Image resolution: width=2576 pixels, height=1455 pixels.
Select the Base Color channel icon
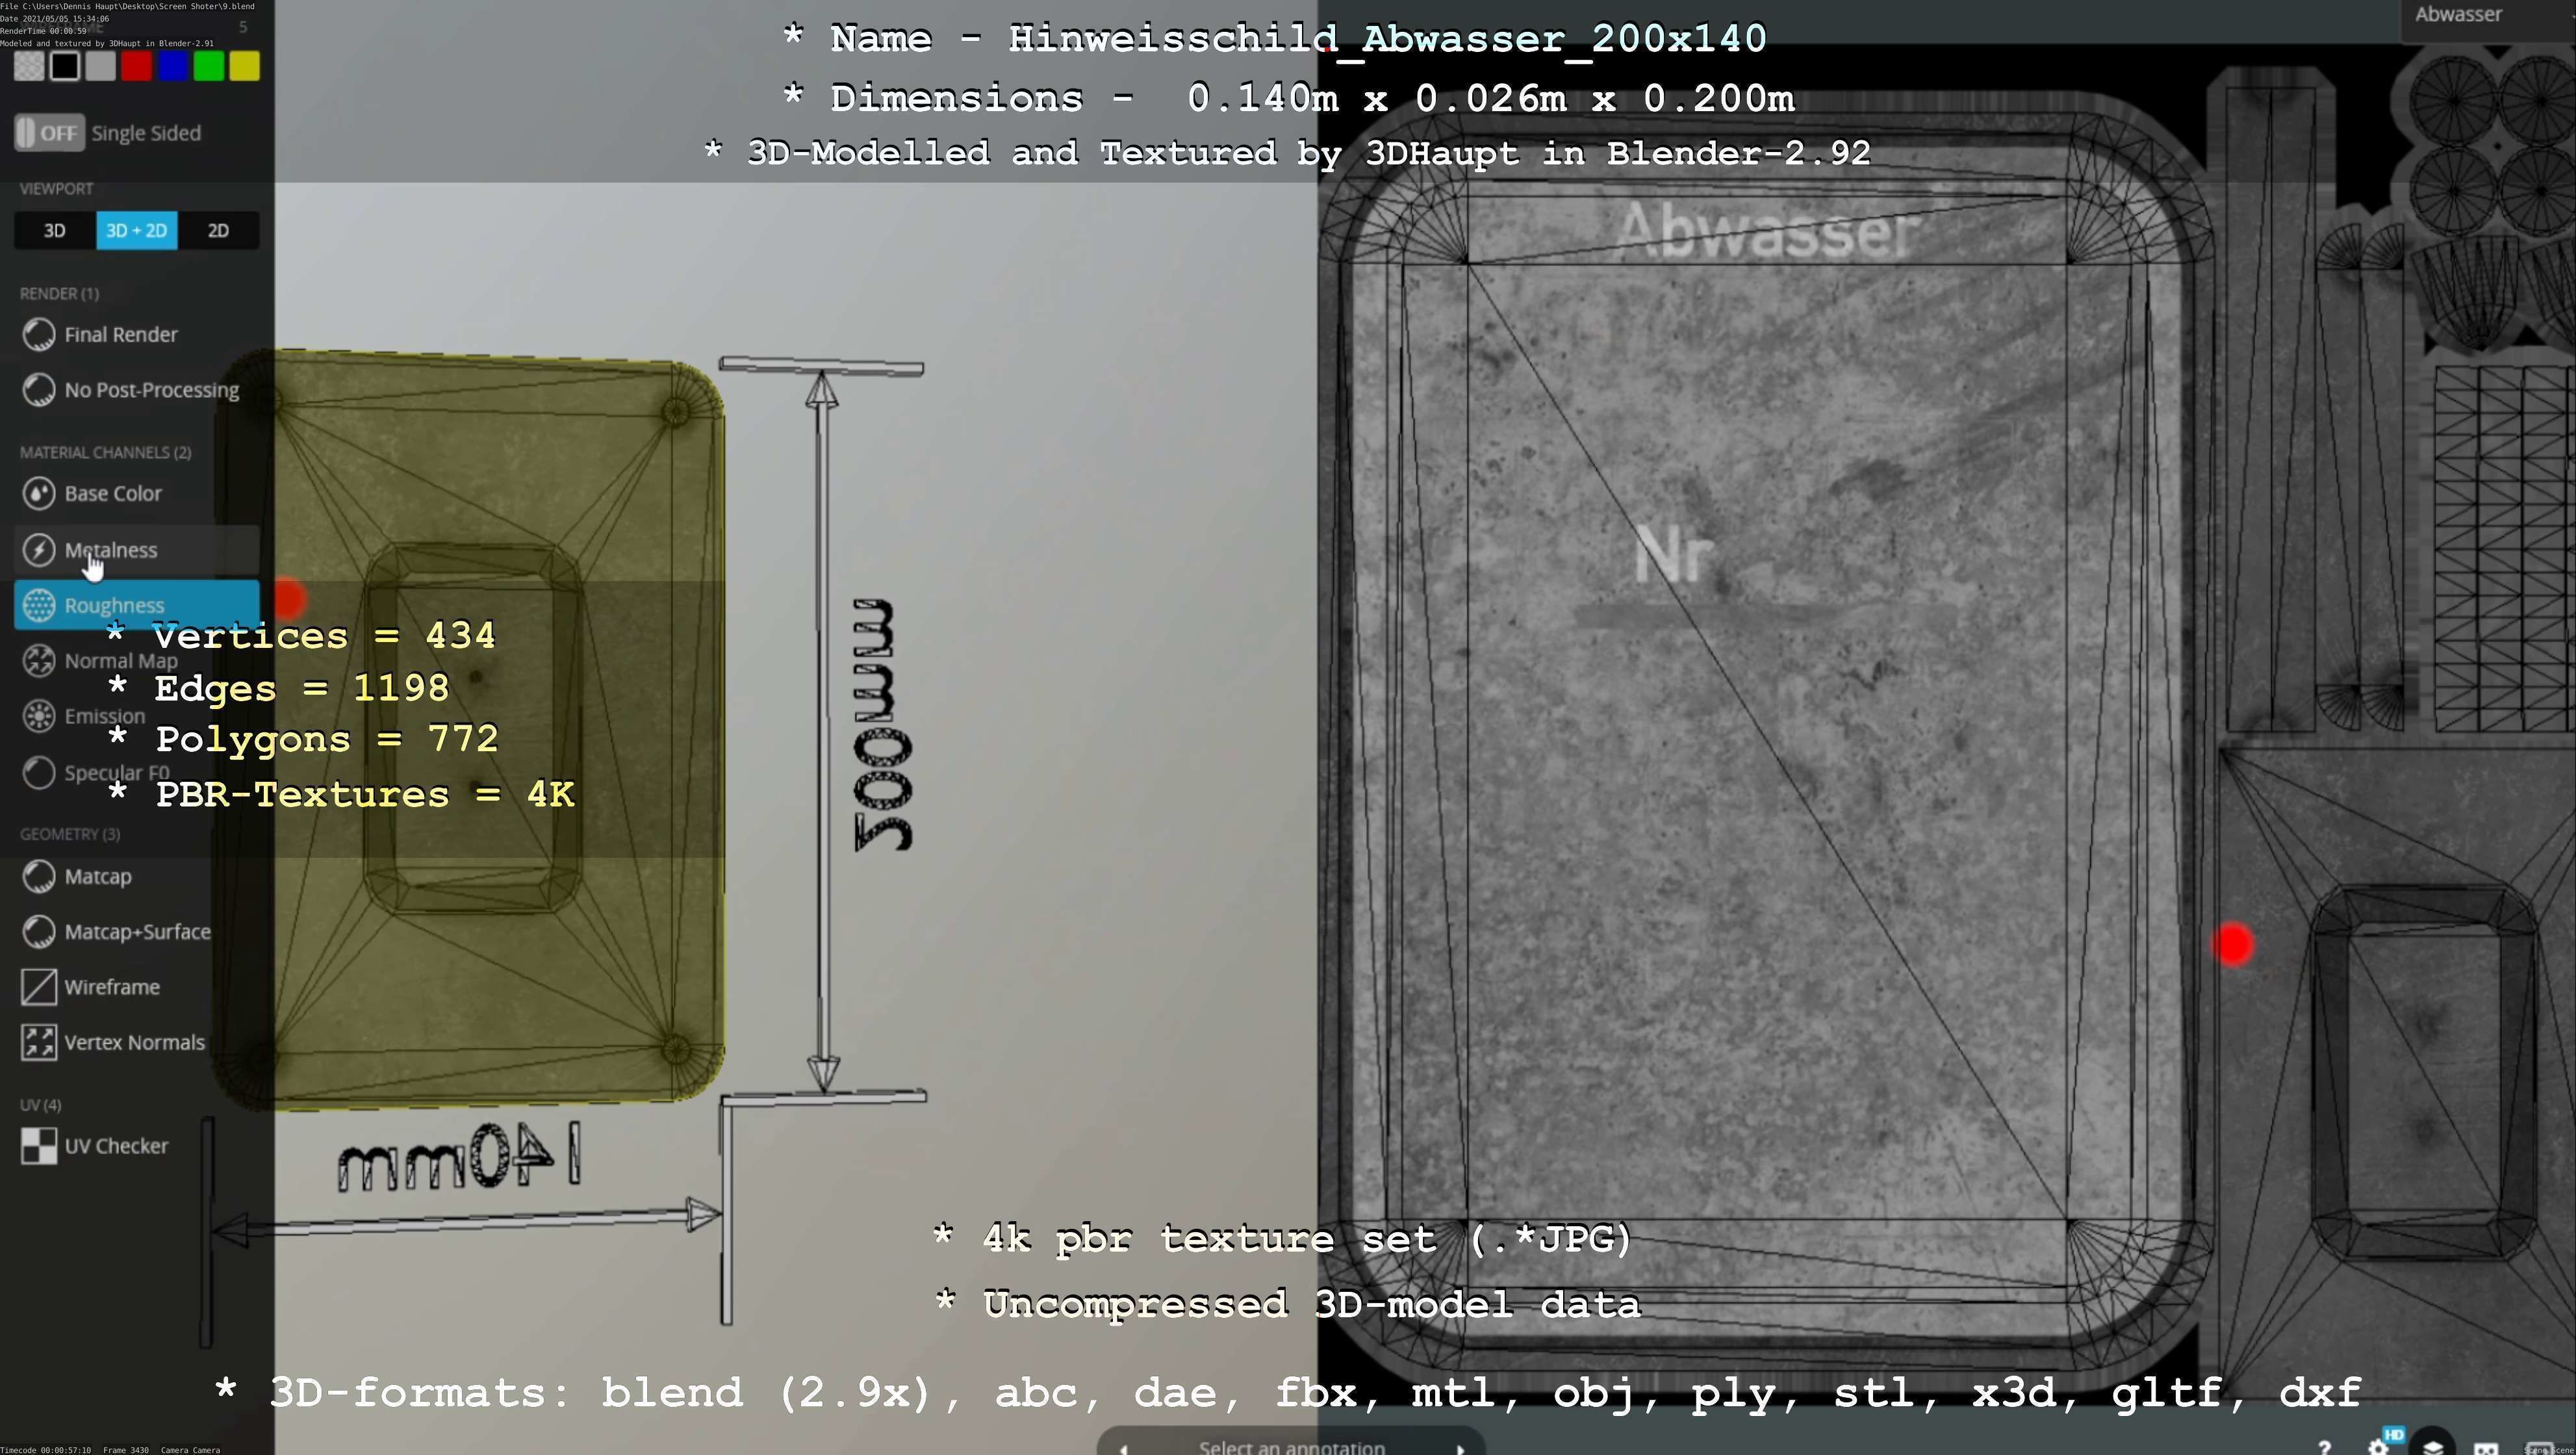[39, 493]
